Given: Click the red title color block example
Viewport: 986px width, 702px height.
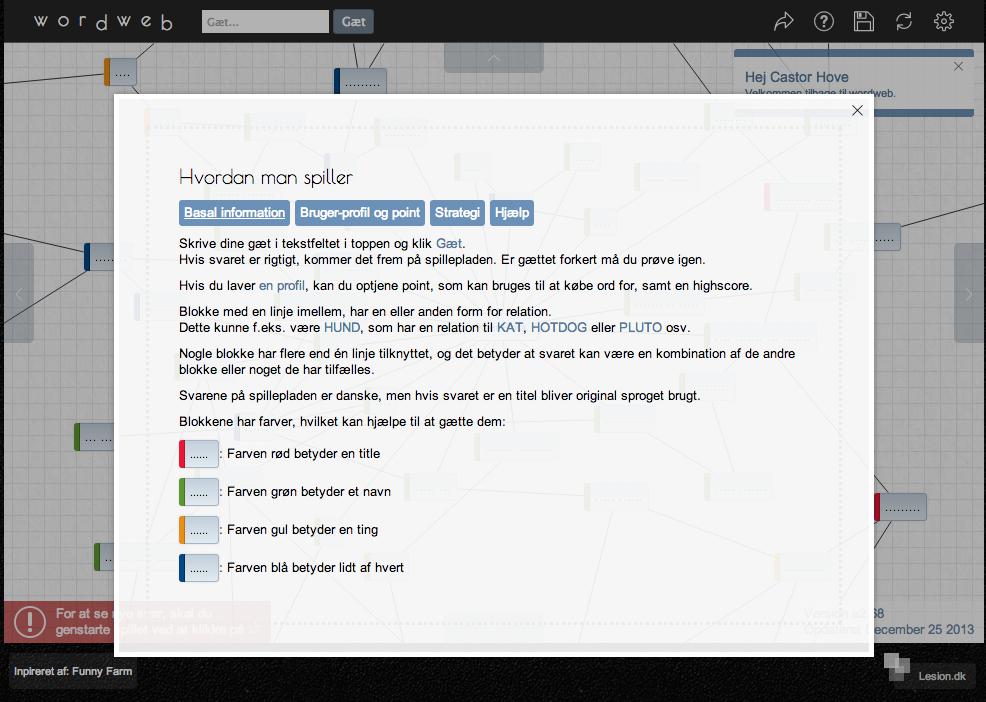Looking at the screenshot, I should click(x=197, y=453).
